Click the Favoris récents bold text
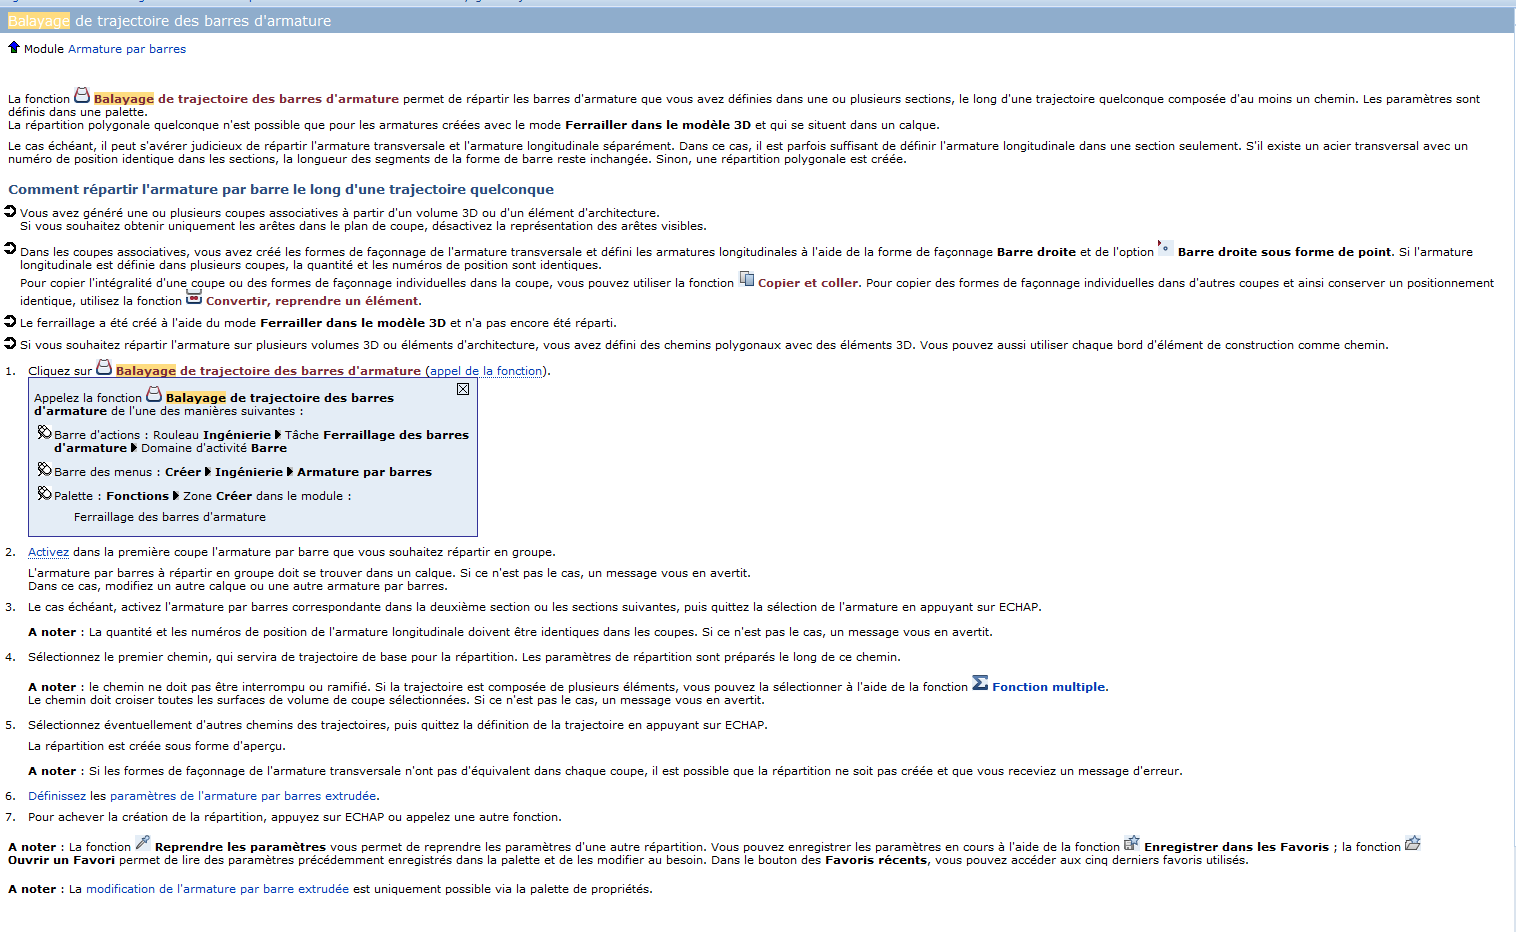This screenshot has width=1516, height=932. [876, 860]
